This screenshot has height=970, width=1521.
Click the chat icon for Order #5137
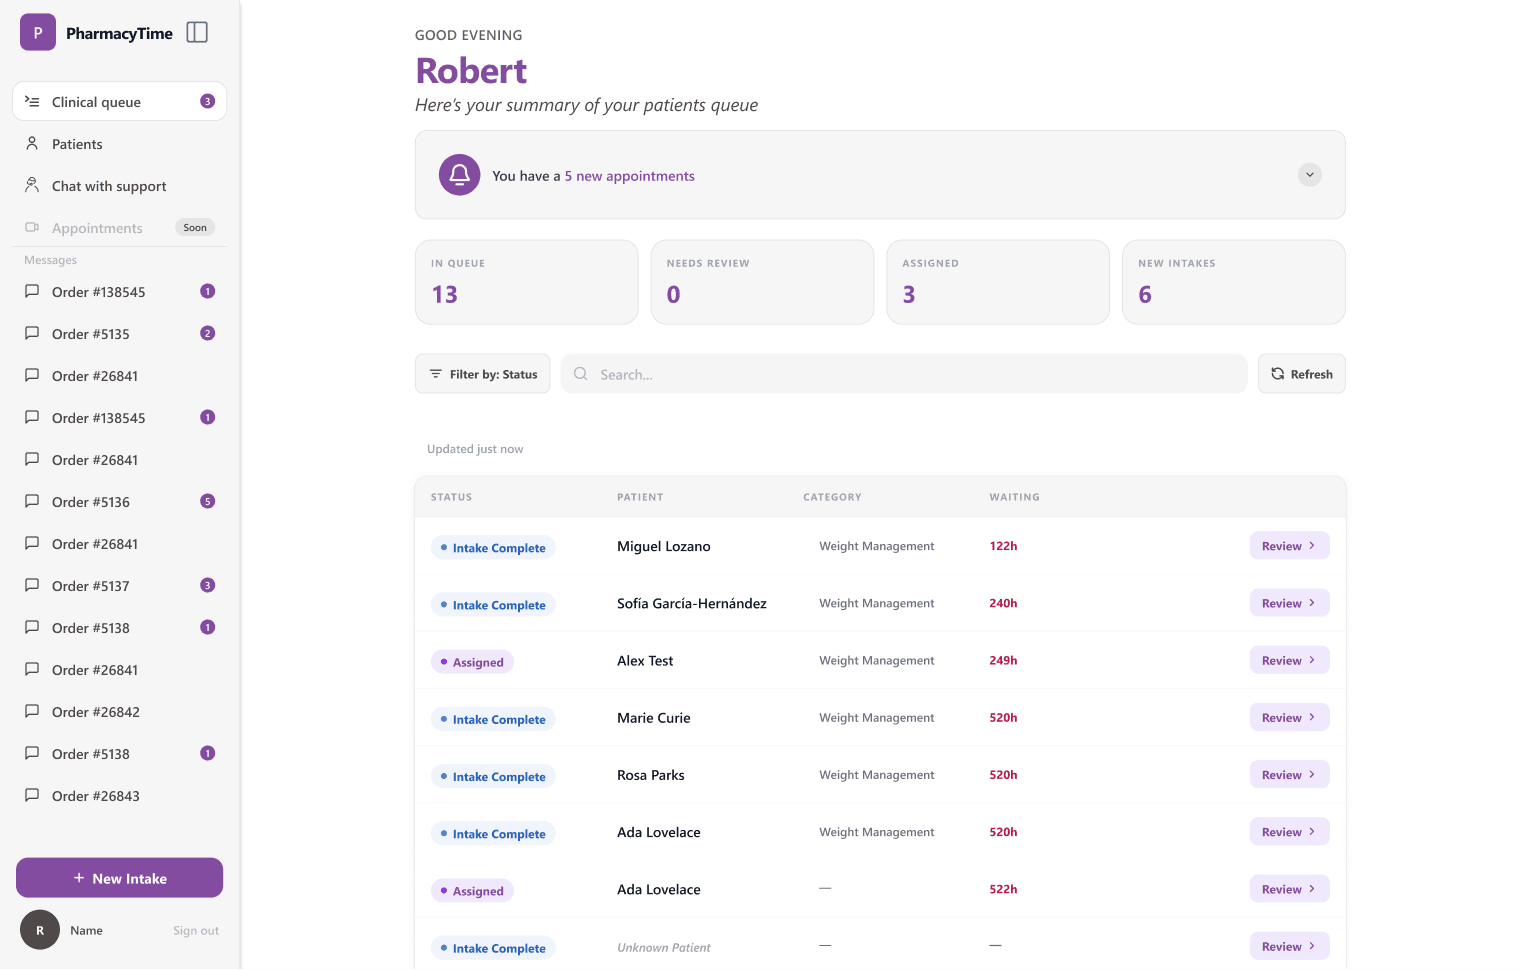point(32,585)
